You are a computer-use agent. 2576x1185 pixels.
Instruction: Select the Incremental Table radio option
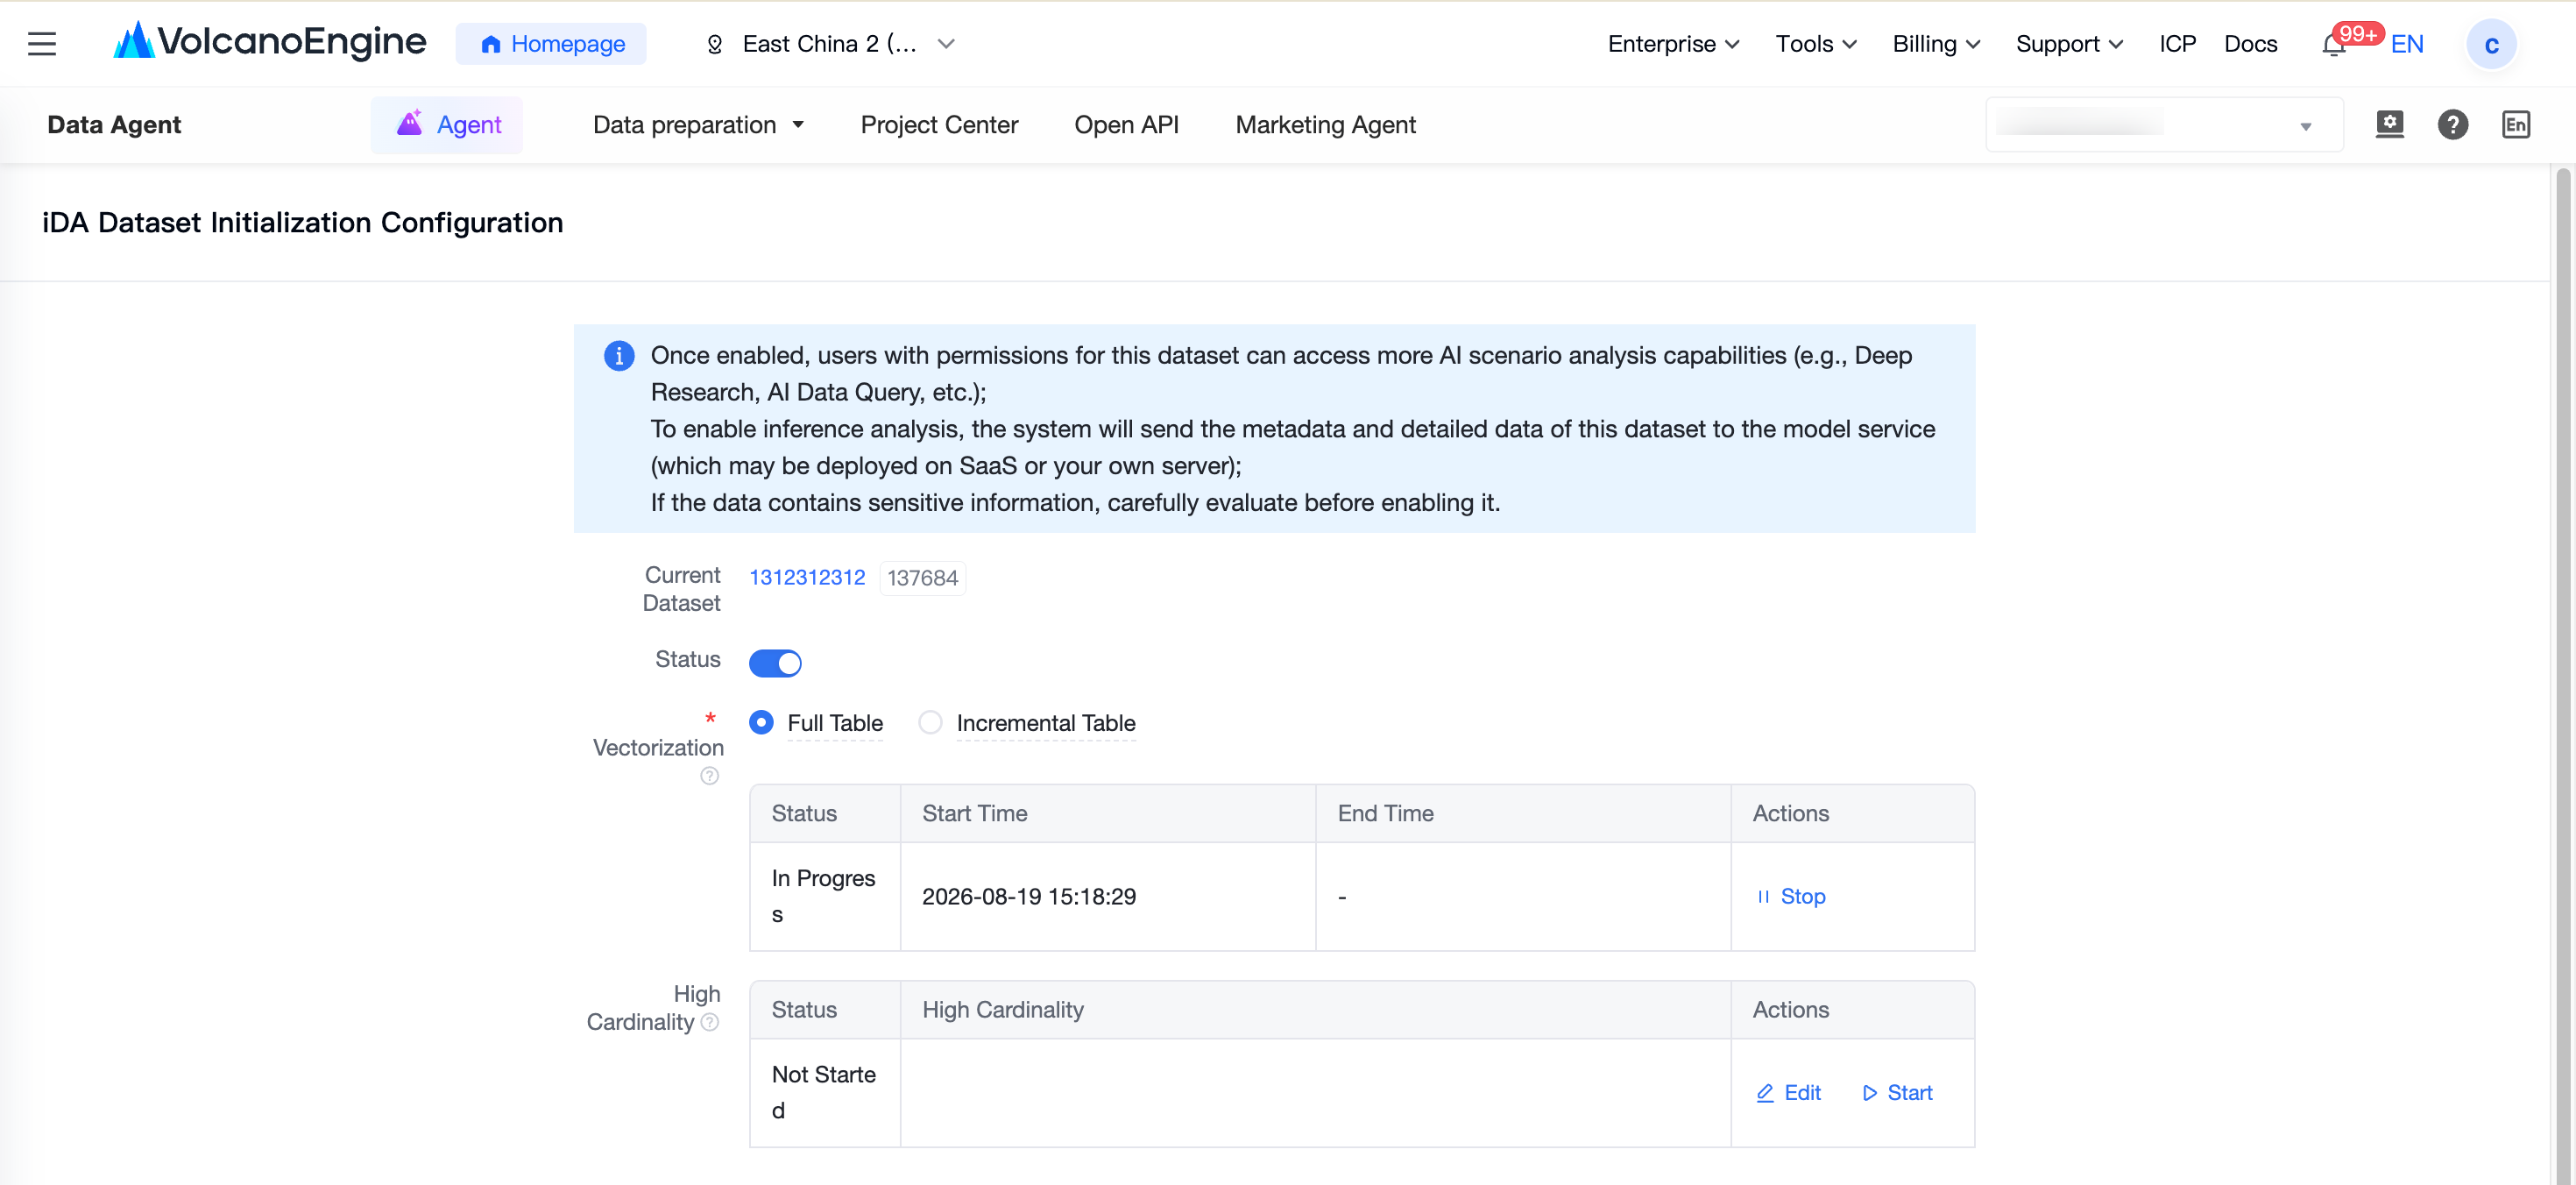(x=930, y=722)
